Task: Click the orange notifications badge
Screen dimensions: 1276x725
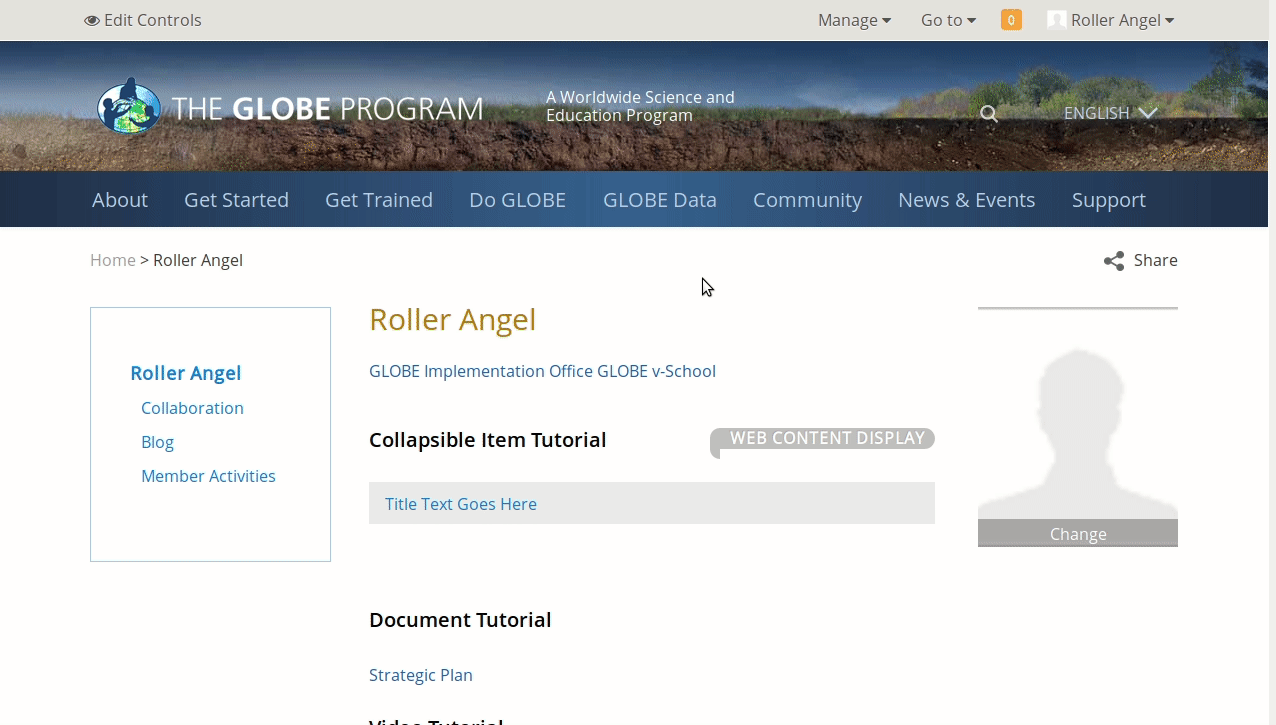Action: click(x=1011, y=20)
